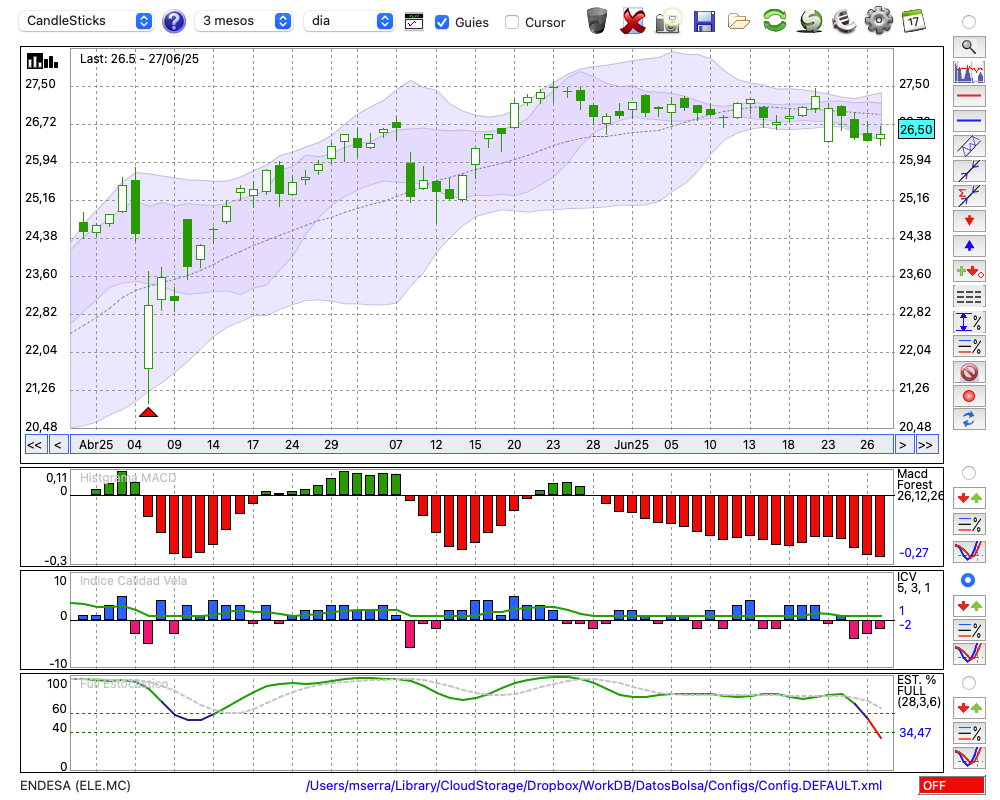Screen dimensions: 1000x800
Task: Click the red prohibition sign icon
Action: pos(969,371)
